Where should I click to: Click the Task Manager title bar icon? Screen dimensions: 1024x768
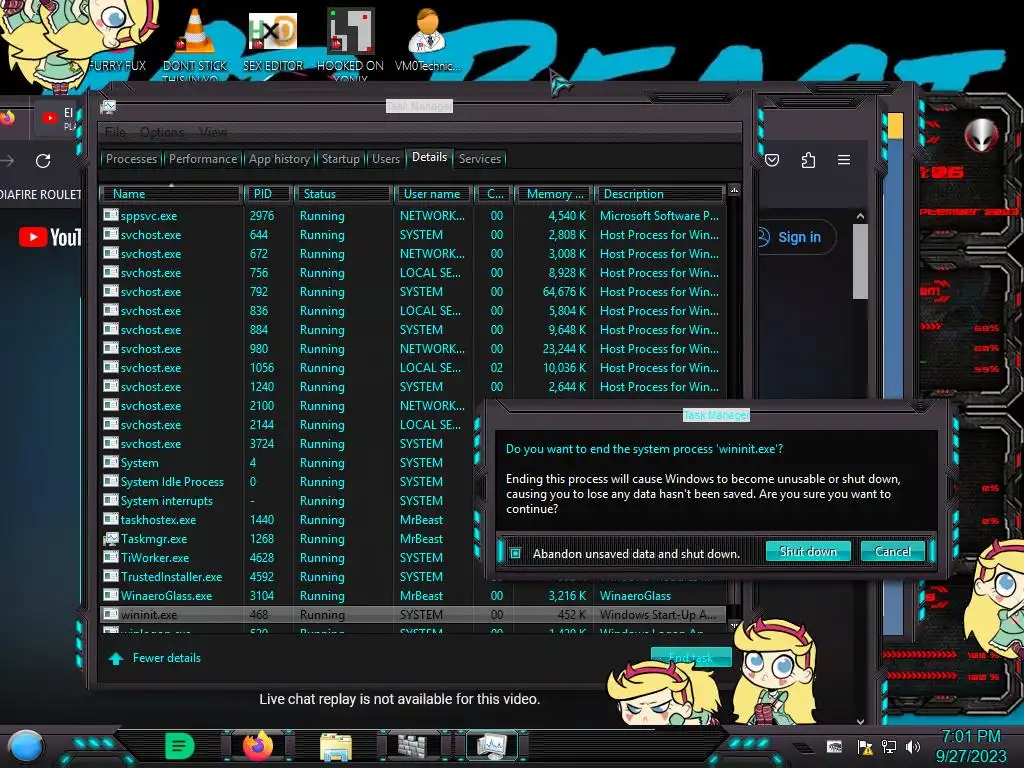(x=108, y=106)
